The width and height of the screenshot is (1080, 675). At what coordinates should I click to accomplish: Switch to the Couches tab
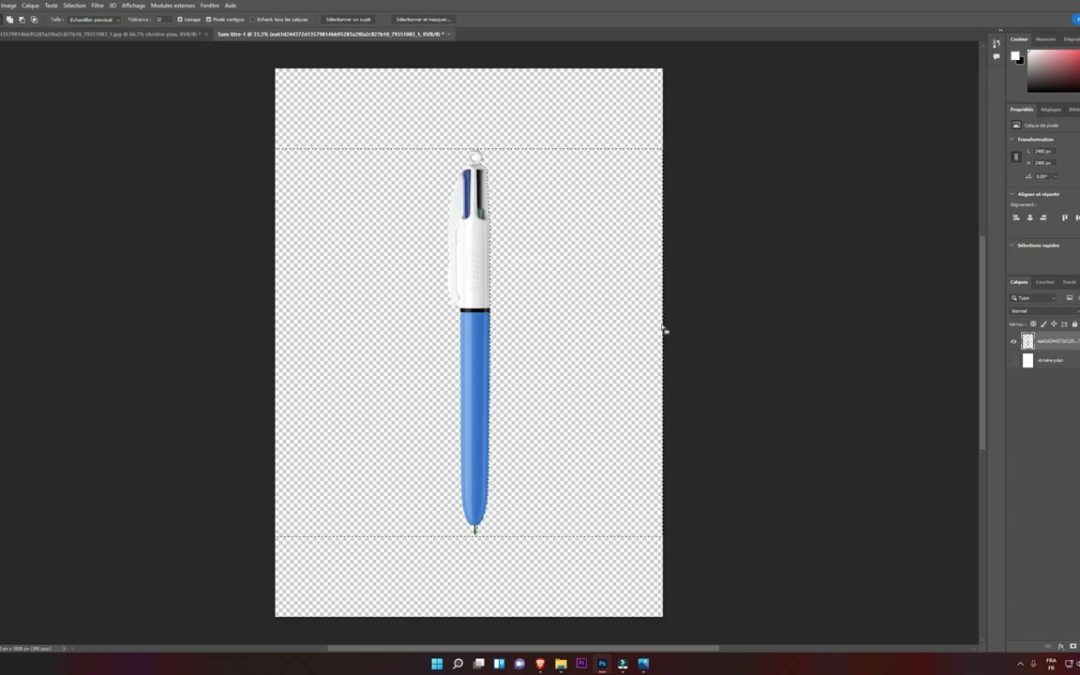(x=1044, y=282)
